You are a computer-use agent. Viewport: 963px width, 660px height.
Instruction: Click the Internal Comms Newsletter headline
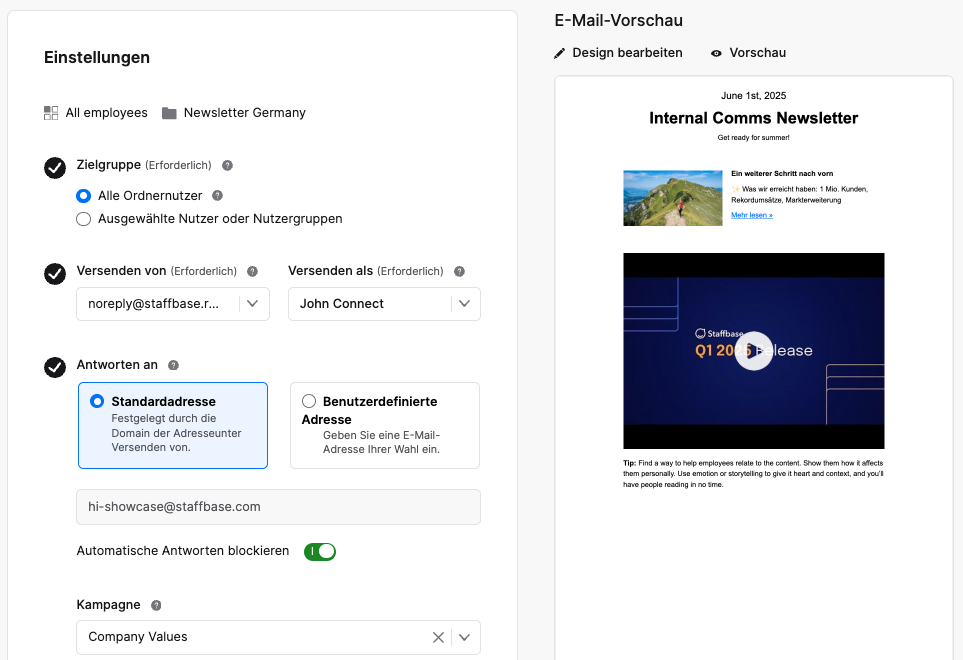coord(754,118)
